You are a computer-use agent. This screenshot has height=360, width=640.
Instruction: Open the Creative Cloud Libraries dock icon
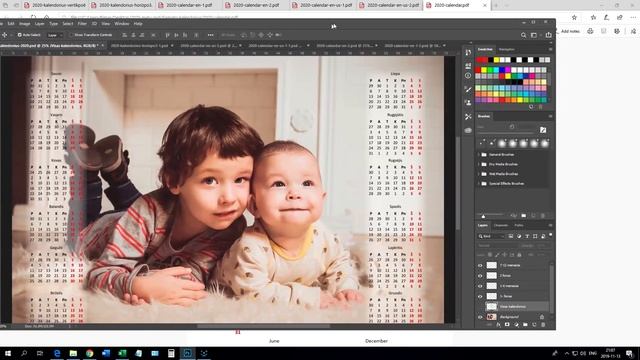(x=468, y=130)
